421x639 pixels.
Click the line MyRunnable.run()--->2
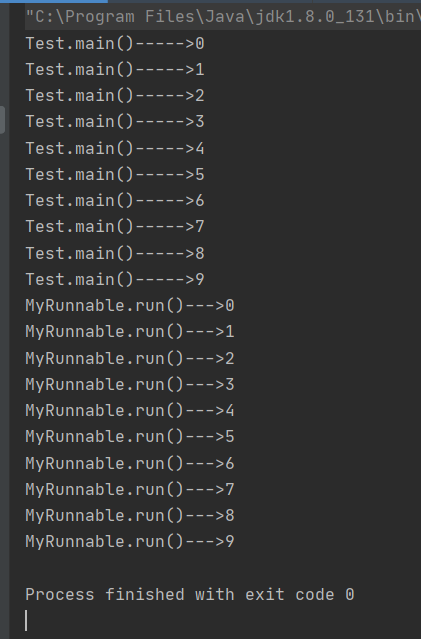coord(130,359)
